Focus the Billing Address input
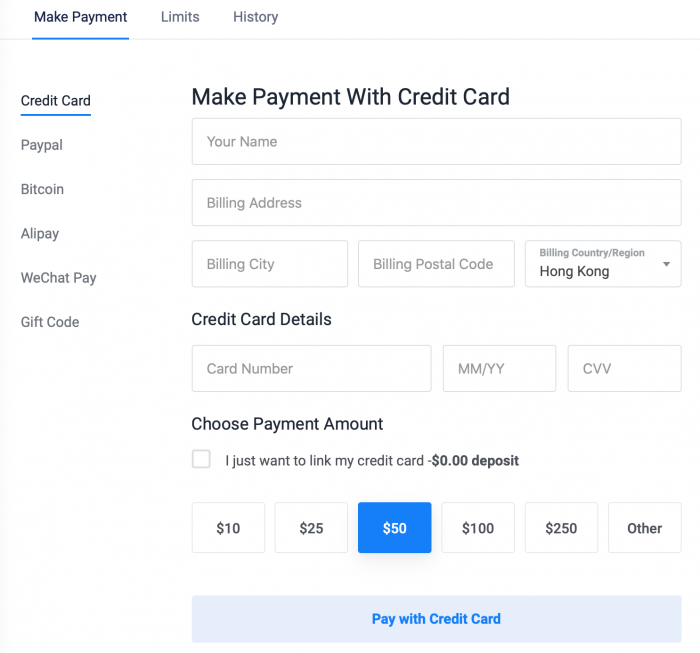The height and width of the screenshot is (653, 700). click(x=436, y=203)
